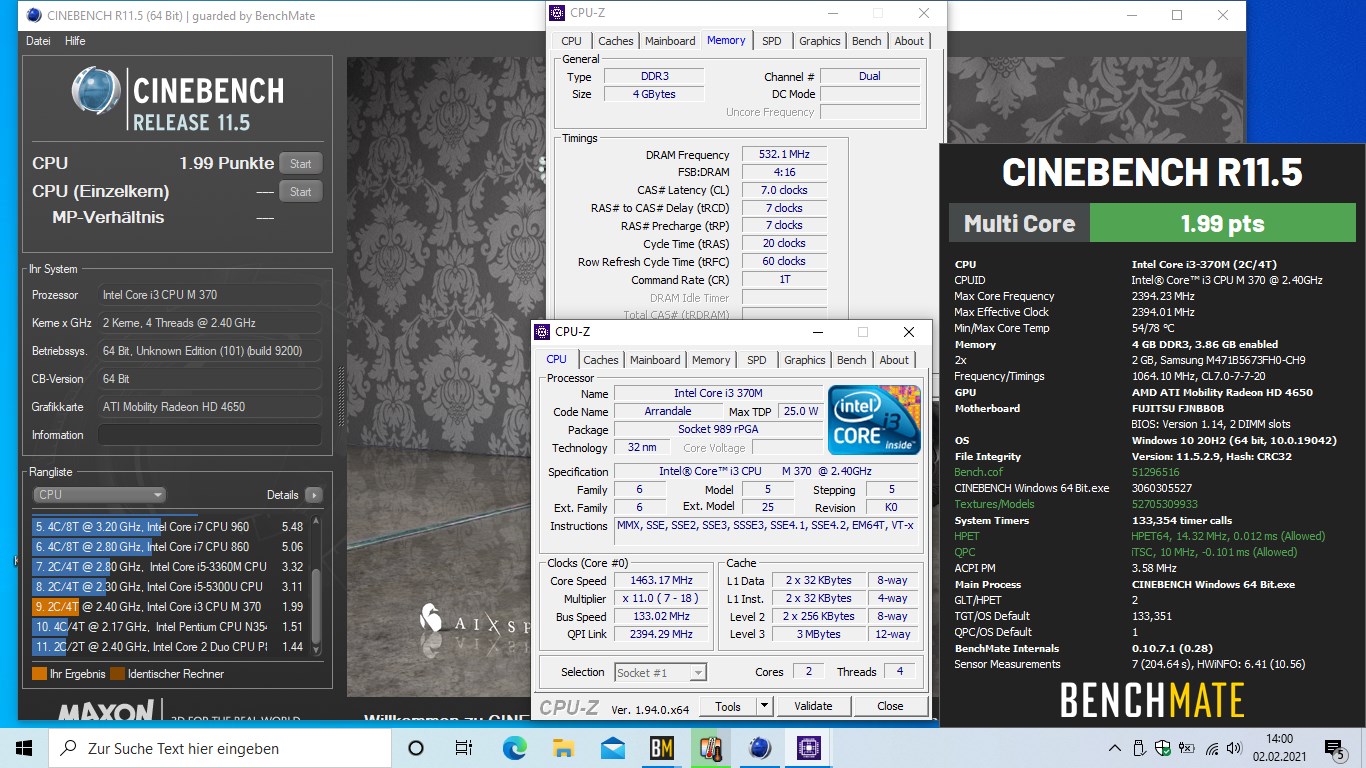
Task: Open Windows Security shield tray icon
Action: coord(1163,748)
